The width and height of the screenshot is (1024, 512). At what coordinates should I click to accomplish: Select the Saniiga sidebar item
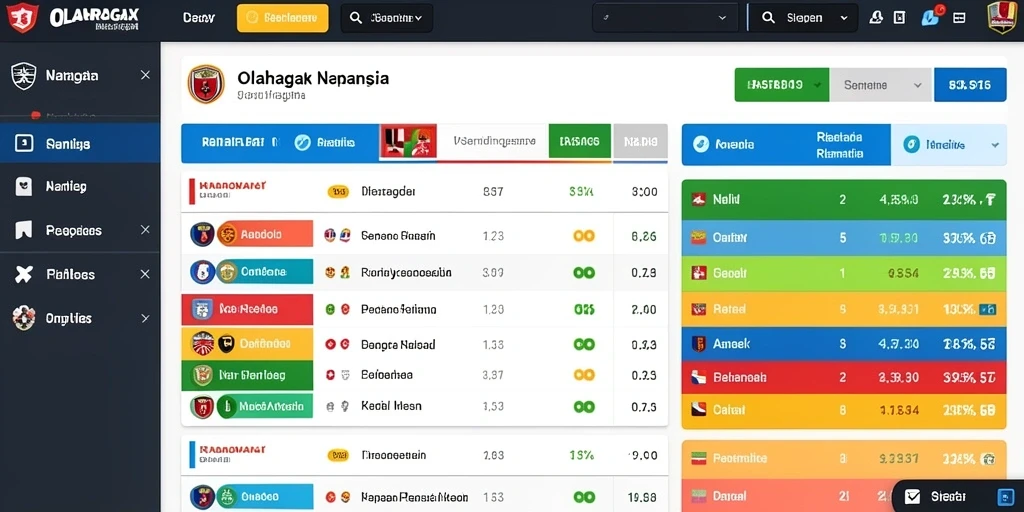(x=80, y=143)
